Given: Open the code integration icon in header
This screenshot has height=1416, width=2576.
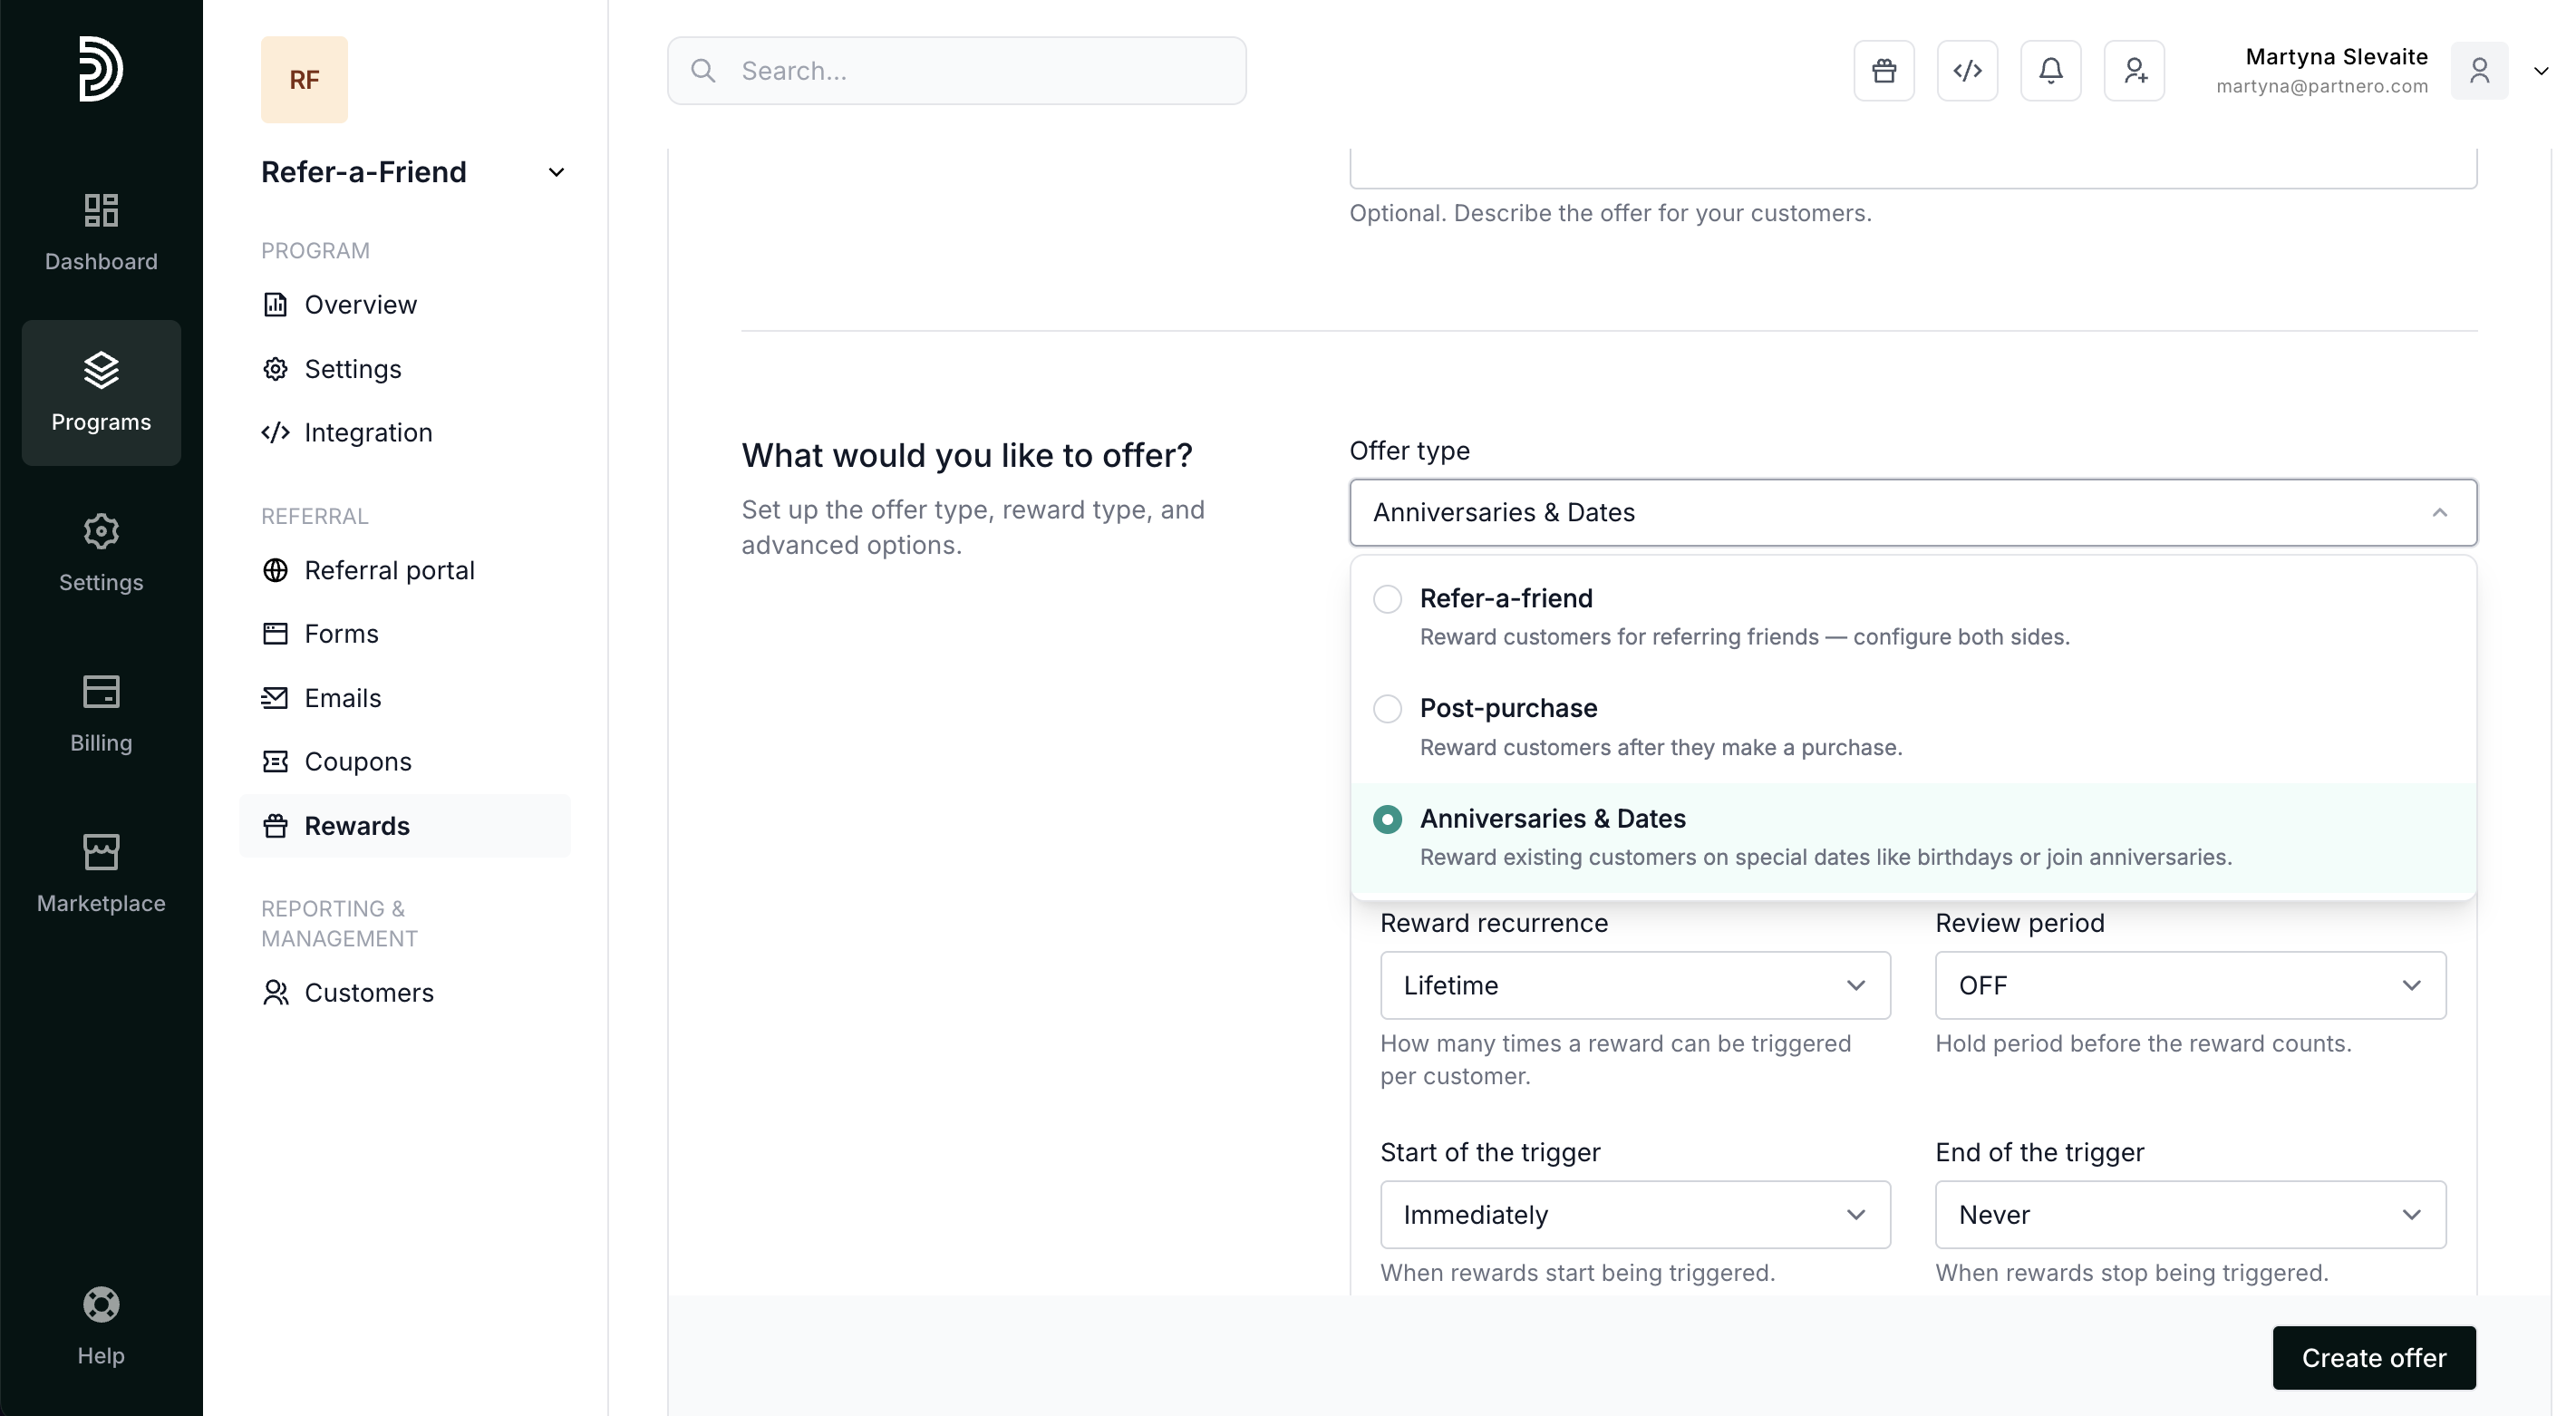Looking at the screenshot, I should [1967, 71].
